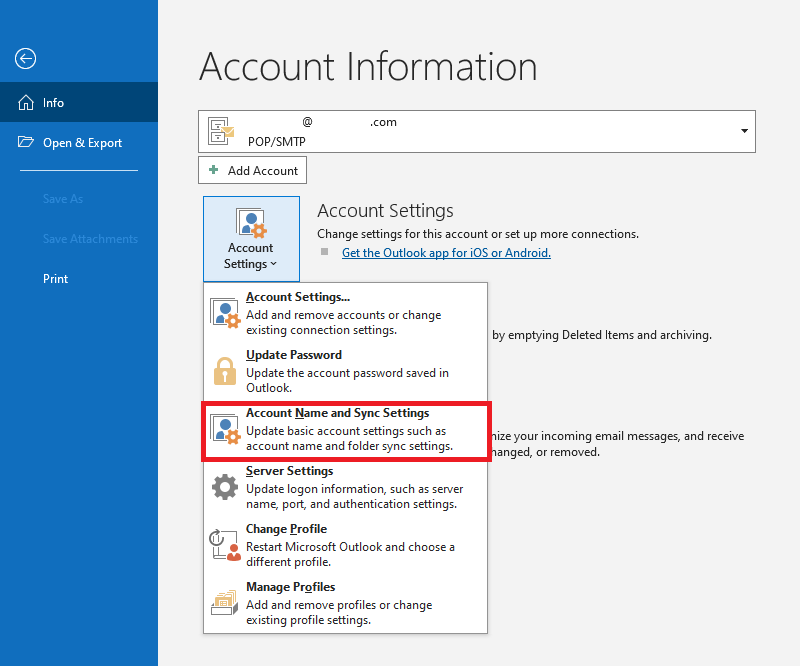Select the Account Settings... menu entry

[298, 297]
